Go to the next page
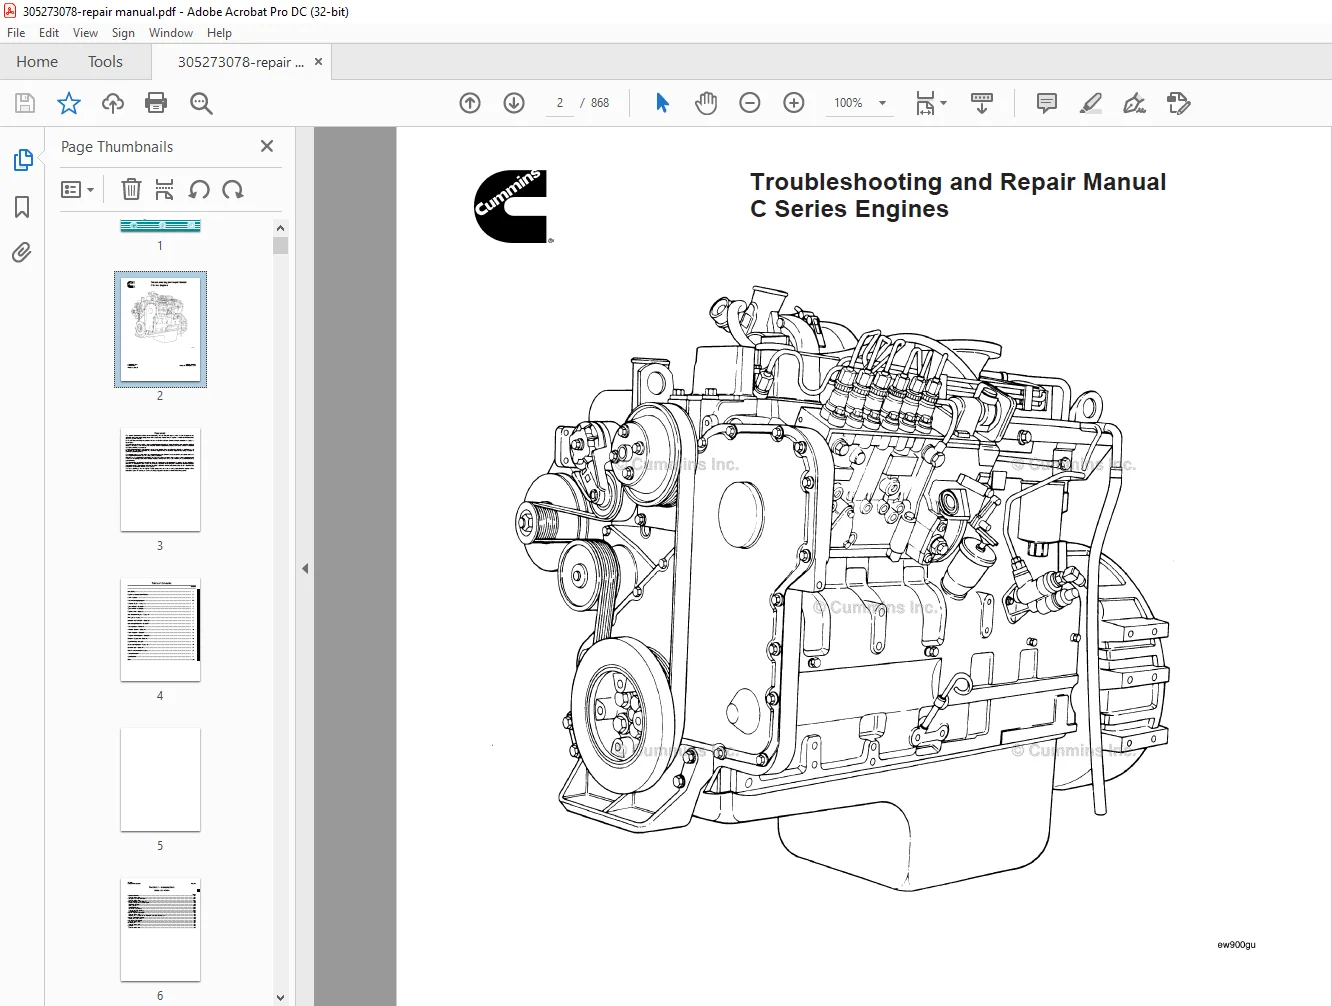Viewport: 1332px width, 1006px height. click(514, 103)
